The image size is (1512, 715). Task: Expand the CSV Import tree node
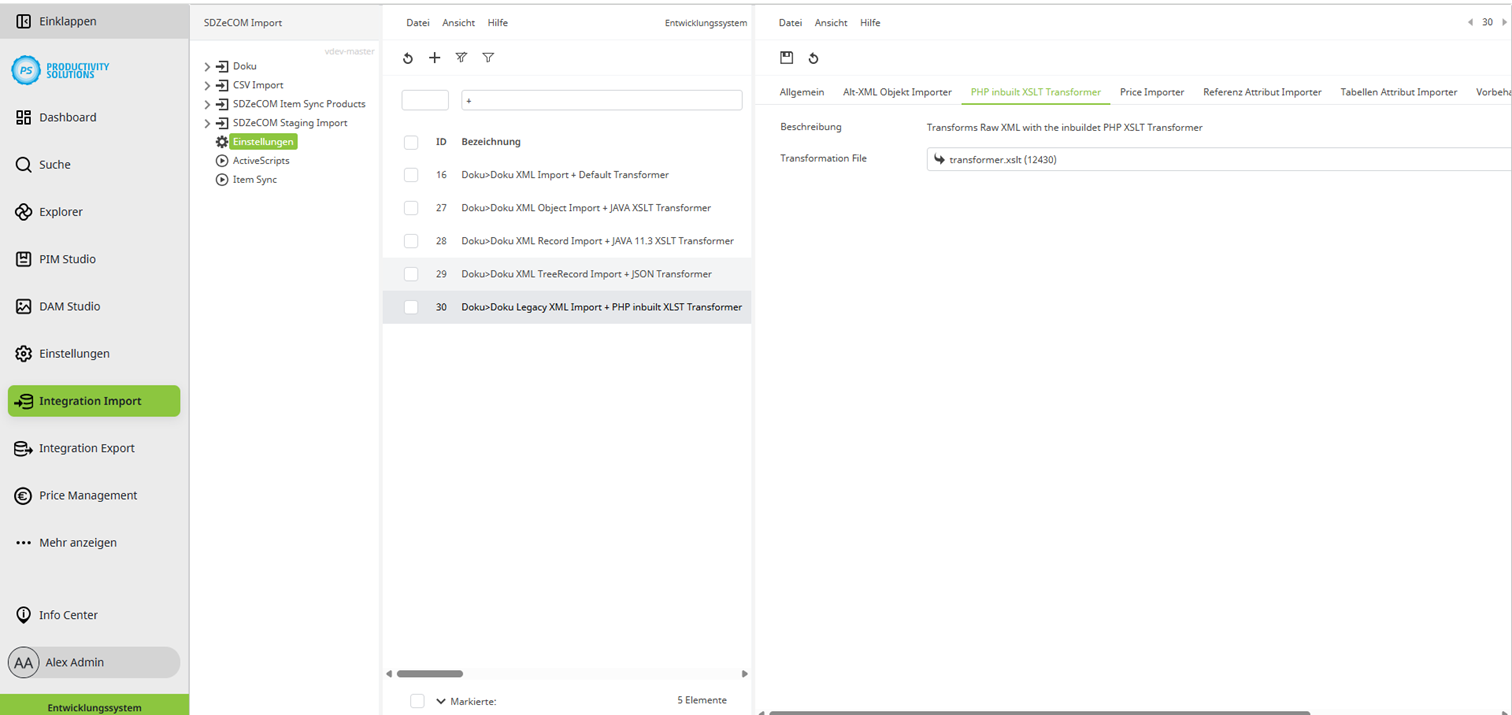[x=207, y=84]
